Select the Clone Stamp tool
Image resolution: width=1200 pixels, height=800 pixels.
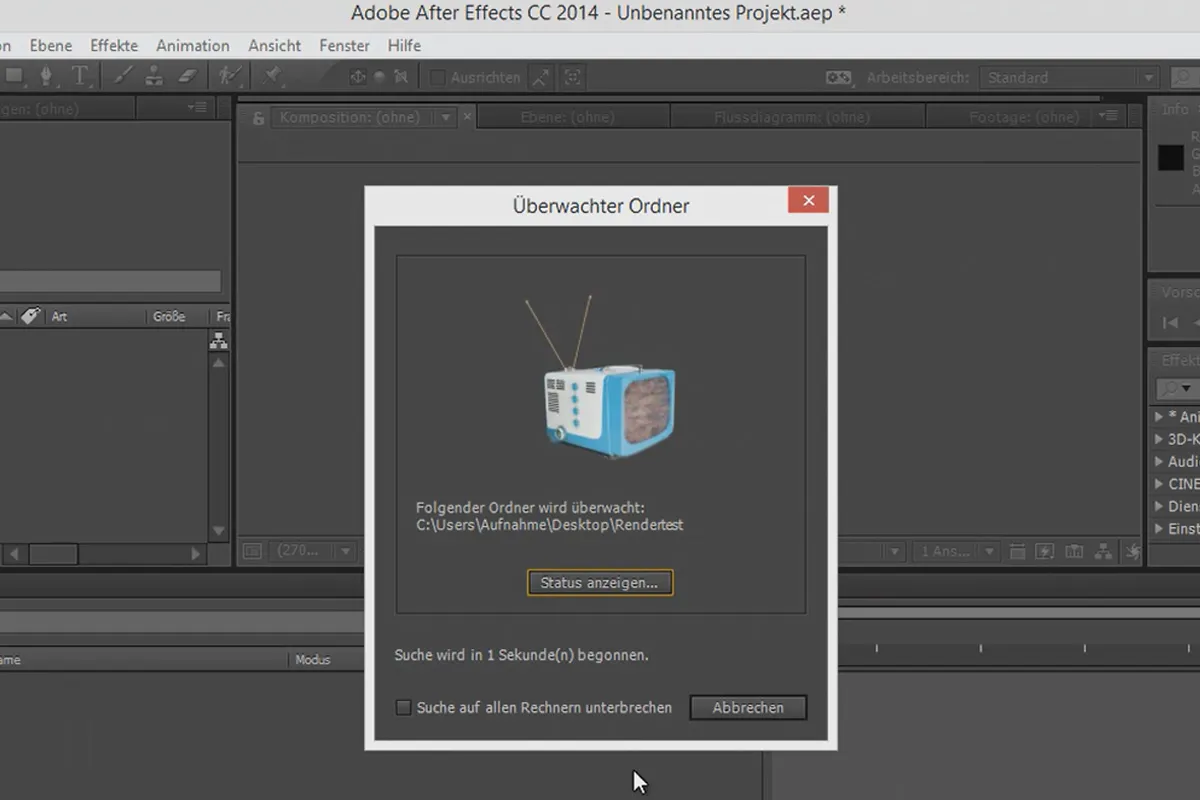154,76
